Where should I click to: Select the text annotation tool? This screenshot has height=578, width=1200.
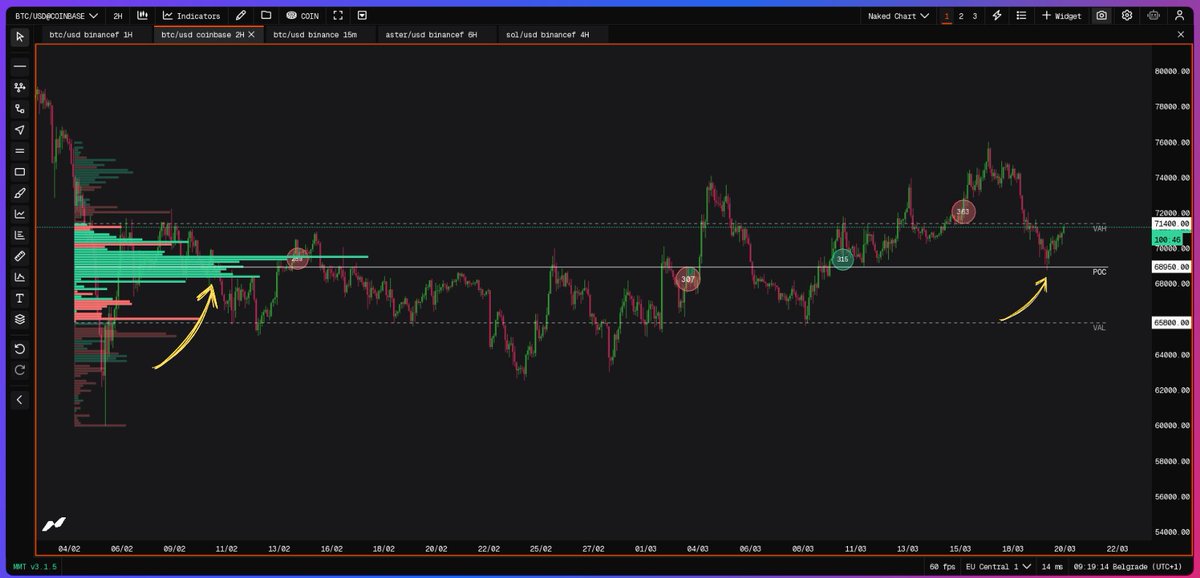(x=20, y=298)
